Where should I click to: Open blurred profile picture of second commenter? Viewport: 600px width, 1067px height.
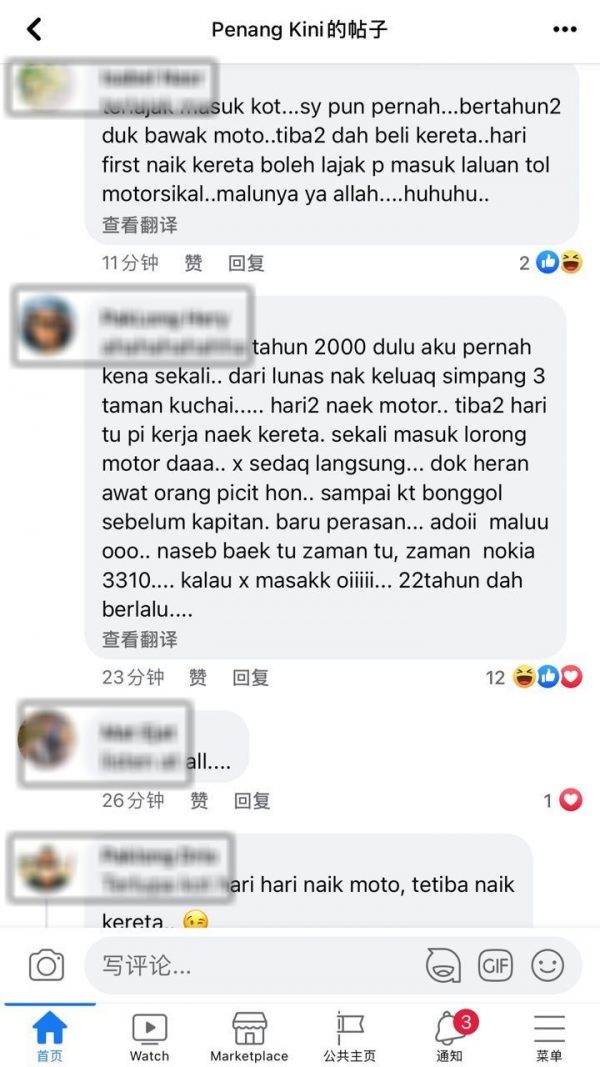(x=47, y=325)
